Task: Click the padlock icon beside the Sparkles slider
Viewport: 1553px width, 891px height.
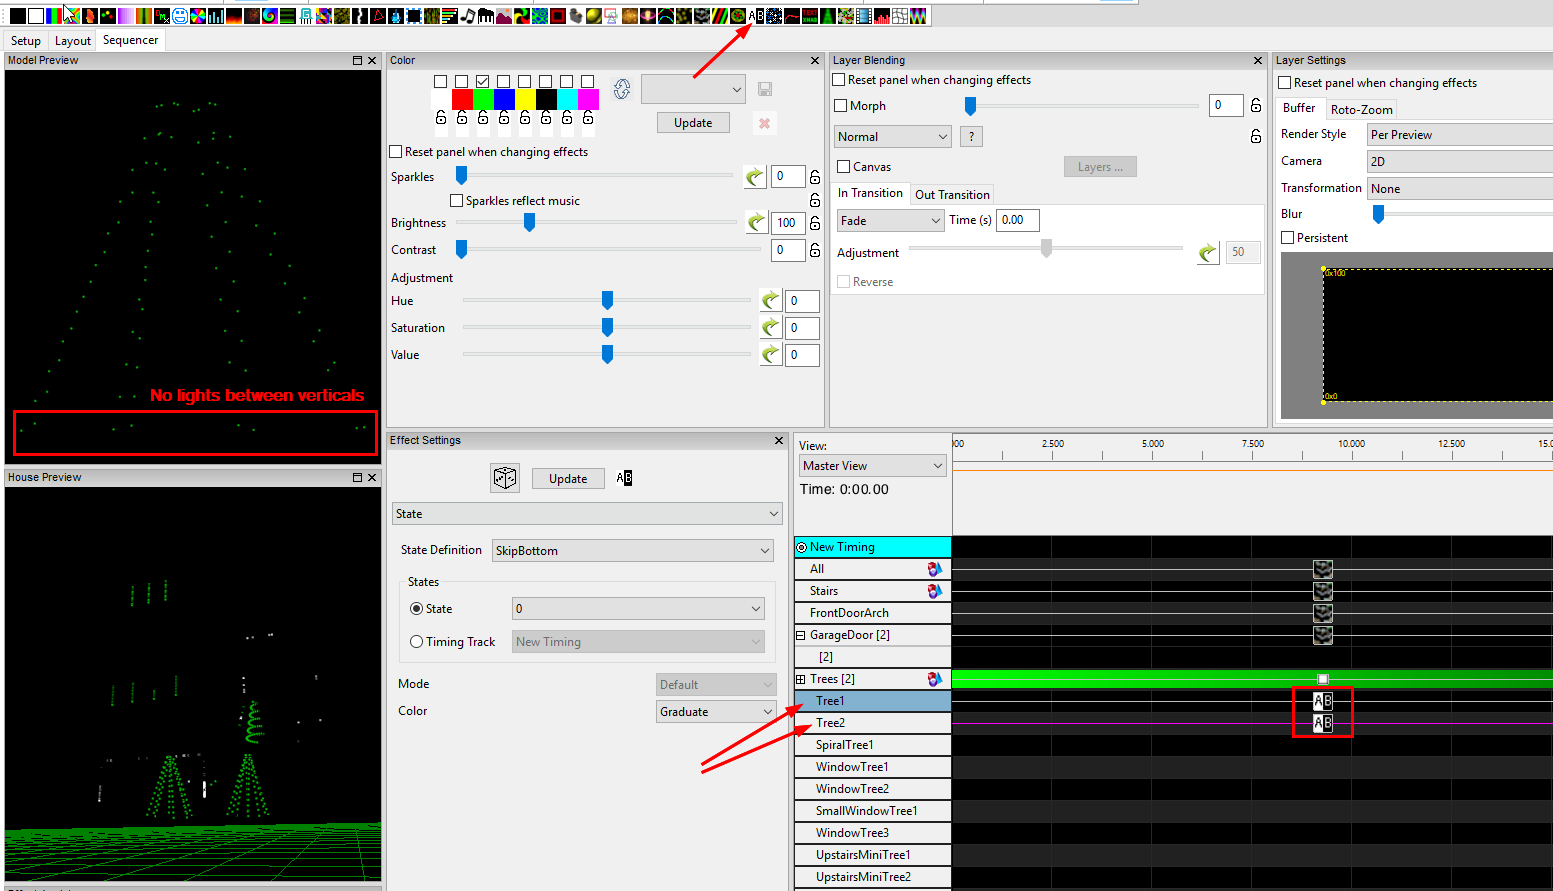Action: tap(815, 176)
